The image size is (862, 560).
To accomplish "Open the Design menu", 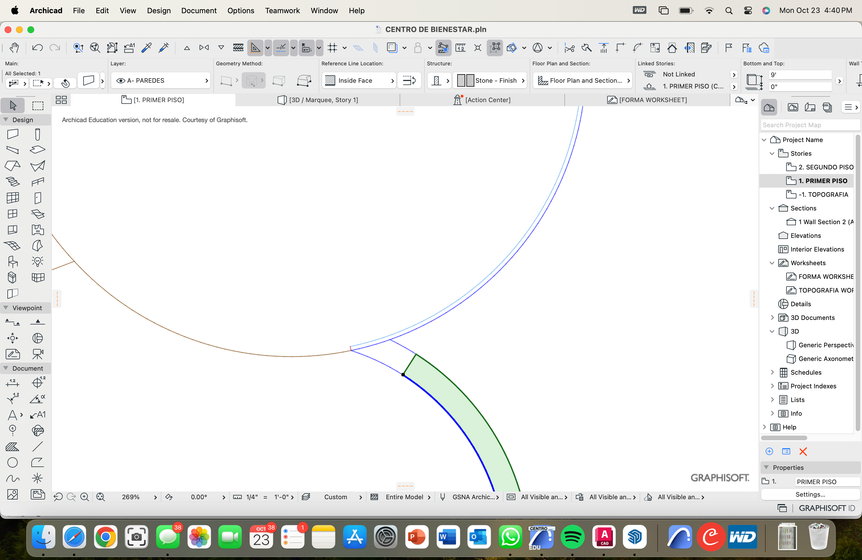I will click(x=158, y=10).
